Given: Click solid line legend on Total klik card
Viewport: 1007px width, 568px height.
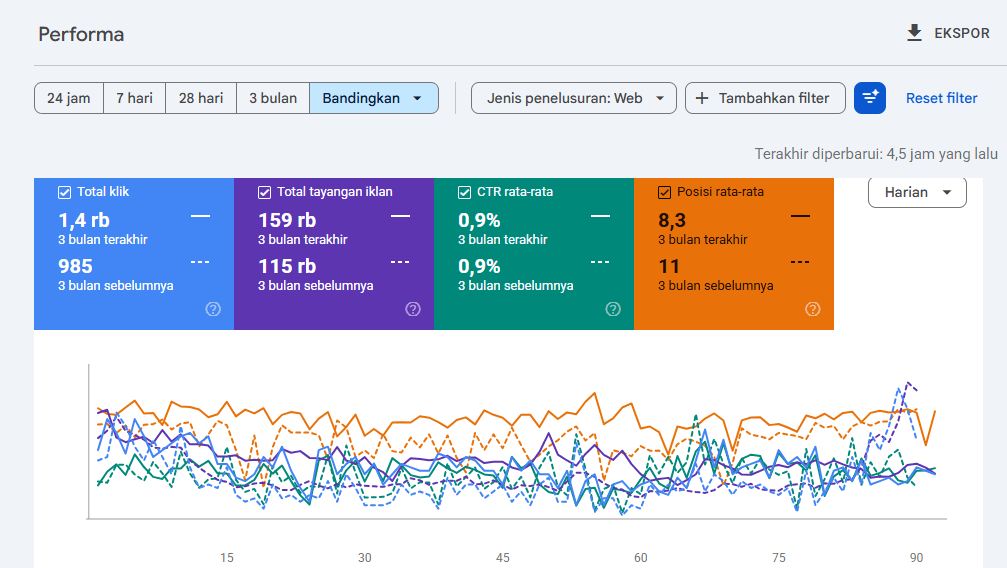Looking at the screenshot, I should click(x=200, y=216).
